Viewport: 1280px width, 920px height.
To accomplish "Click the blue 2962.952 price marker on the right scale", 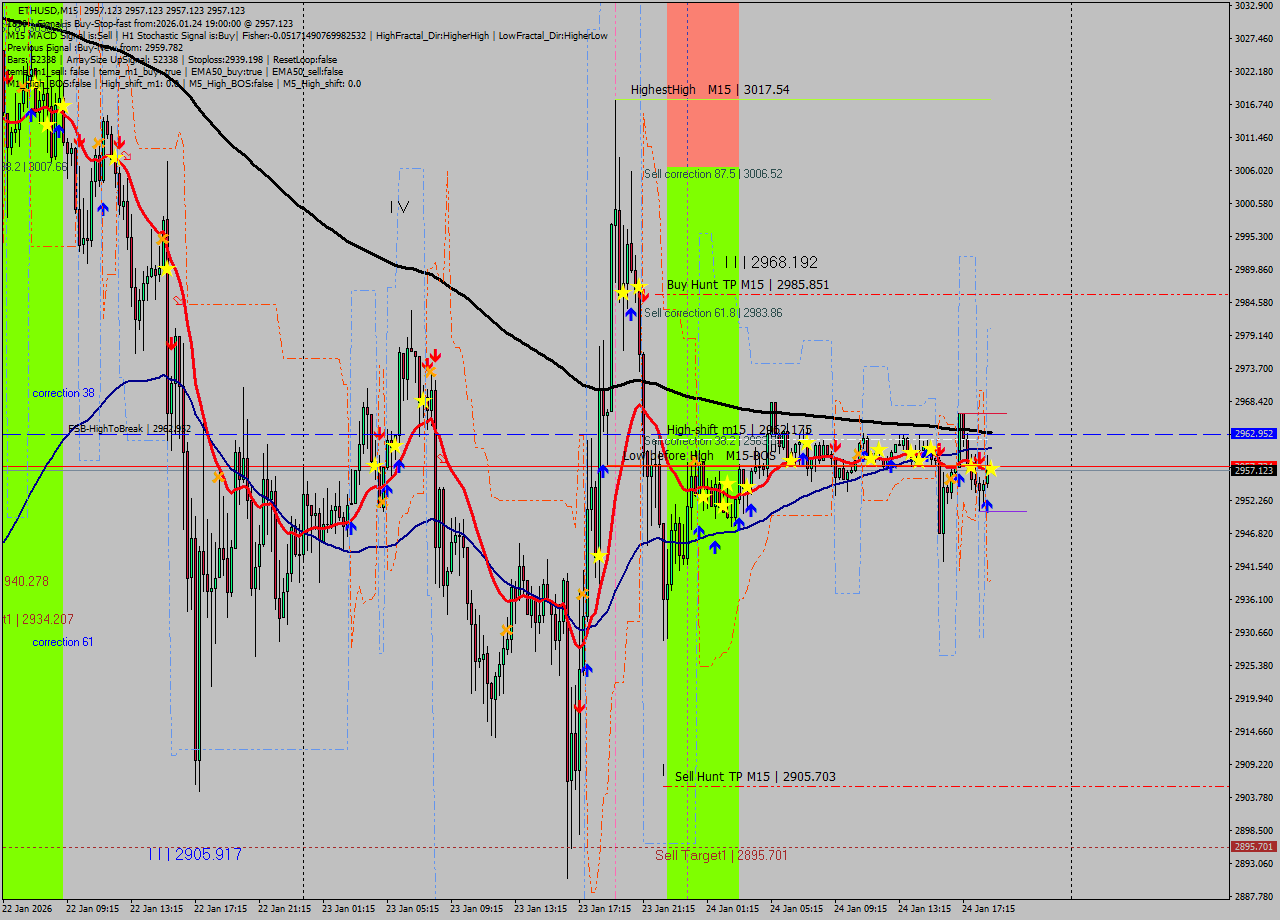I will (1252, 434).
